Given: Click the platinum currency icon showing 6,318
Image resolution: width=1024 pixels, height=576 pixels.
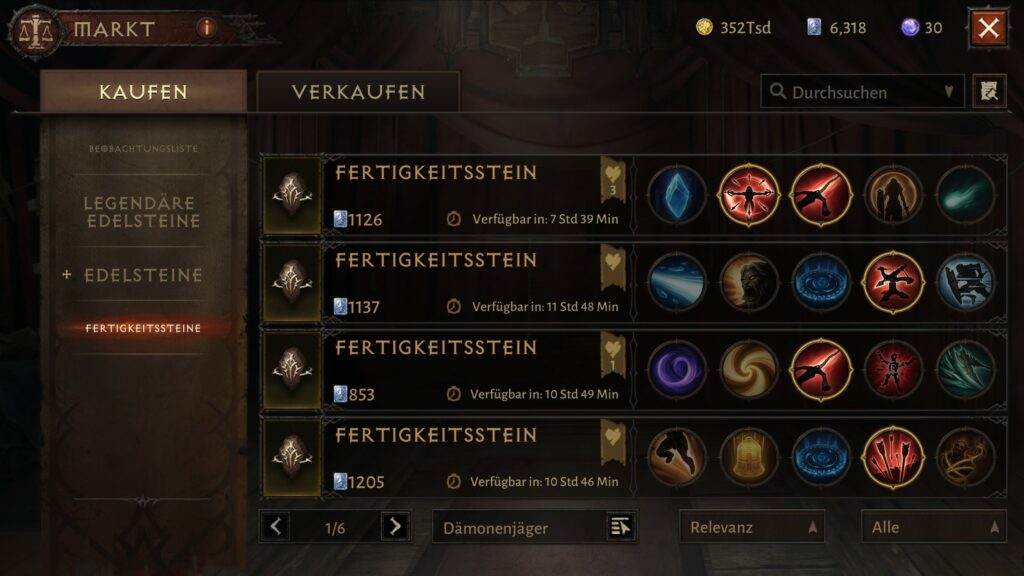Looking at the screenshot, I should [814, 27].
